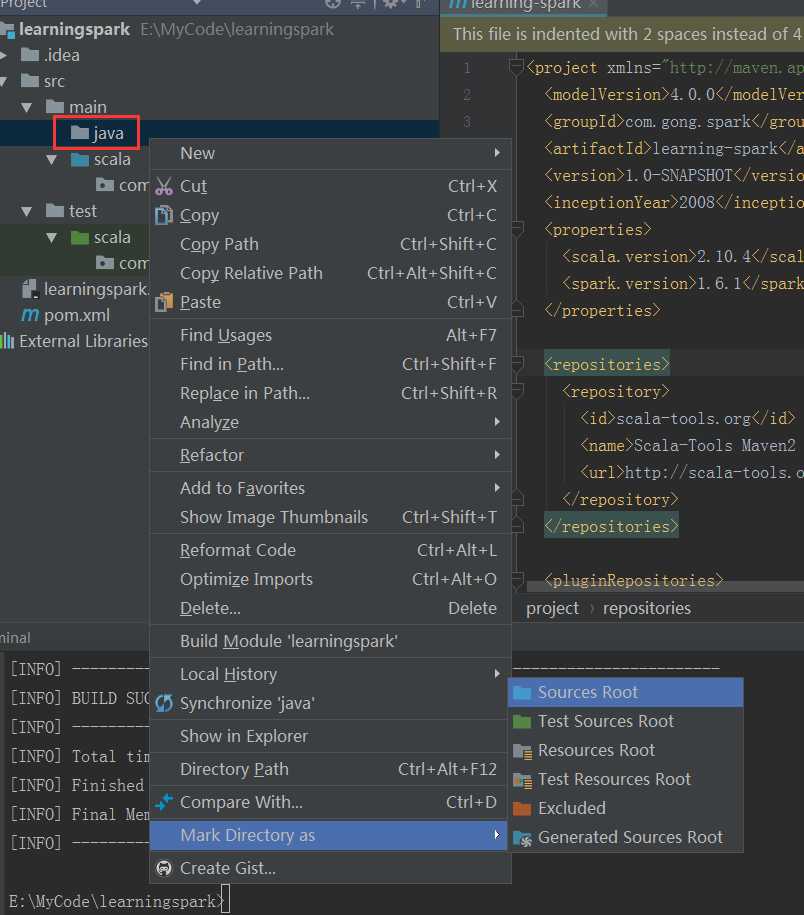The image size is (804, 915).
Task: Select External Libraries node
Action: point(83,341)
